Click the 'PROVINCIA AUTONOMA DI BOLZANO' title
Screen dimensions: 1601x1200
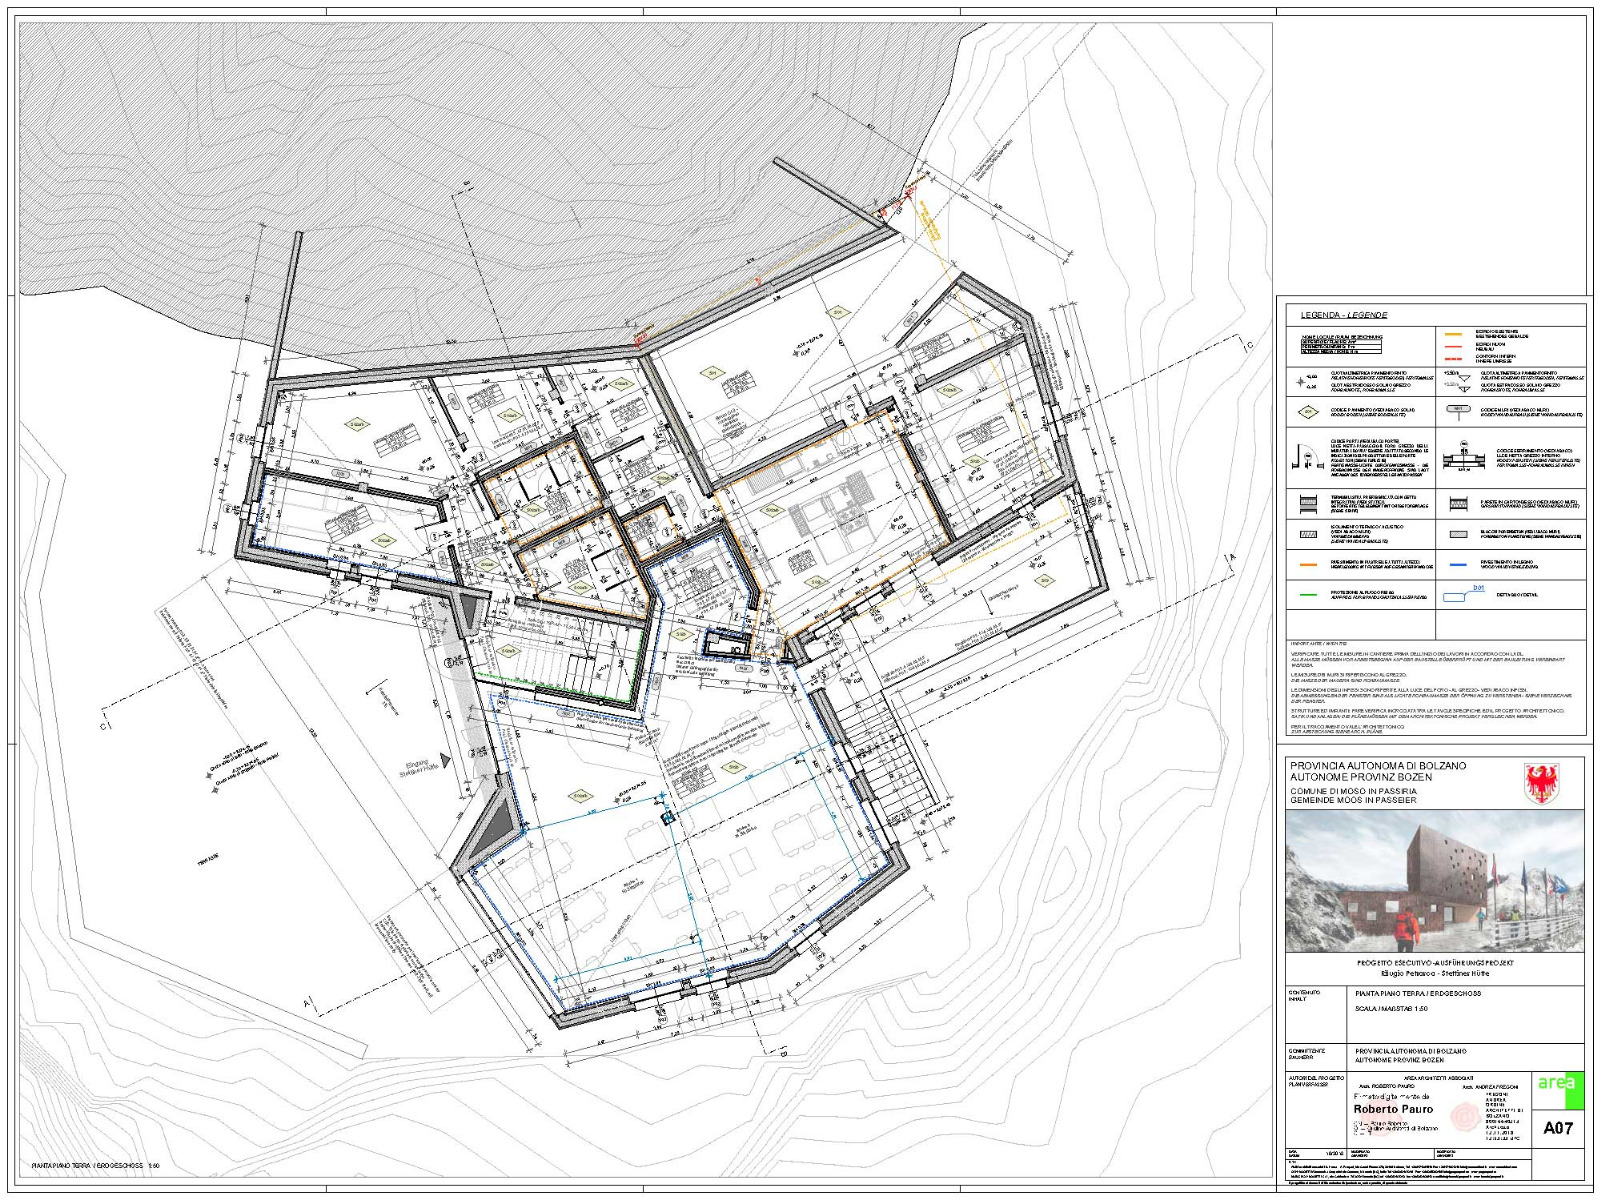coord(1378,765)
